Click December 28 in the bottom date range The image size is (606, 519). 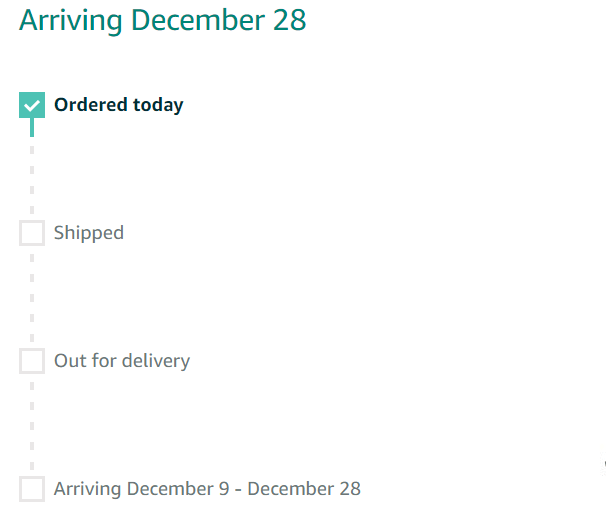click(x=304, y=489)
